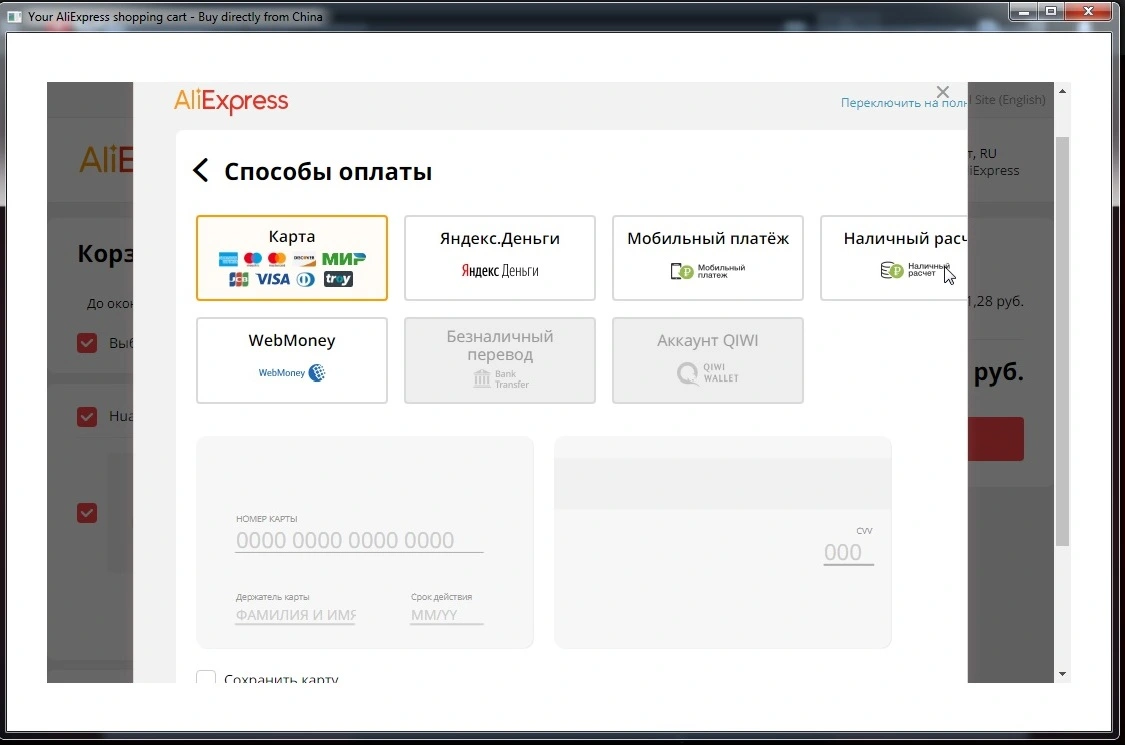
Task: Tick the Сохранить карту checkbox
Action: [x=206, y=678]
